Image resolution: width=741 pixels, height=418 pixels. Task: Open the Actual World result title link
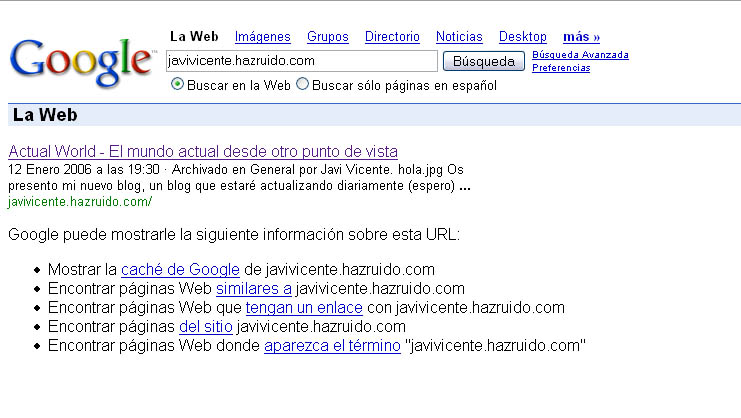pyautogui.click(x=203, y=152)
